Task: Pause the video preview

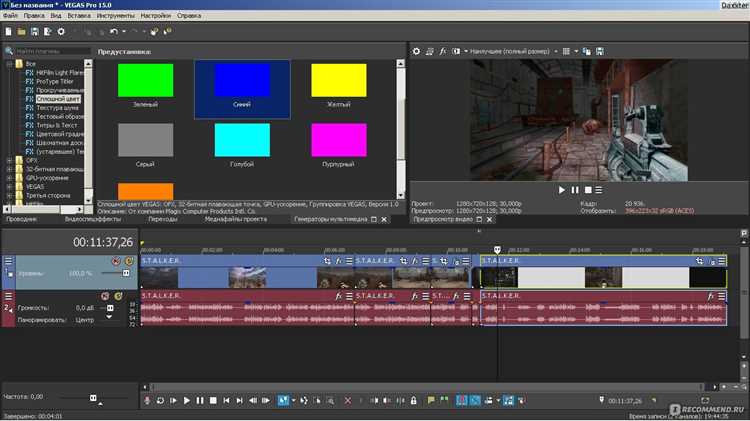Action: coord(575,190)
